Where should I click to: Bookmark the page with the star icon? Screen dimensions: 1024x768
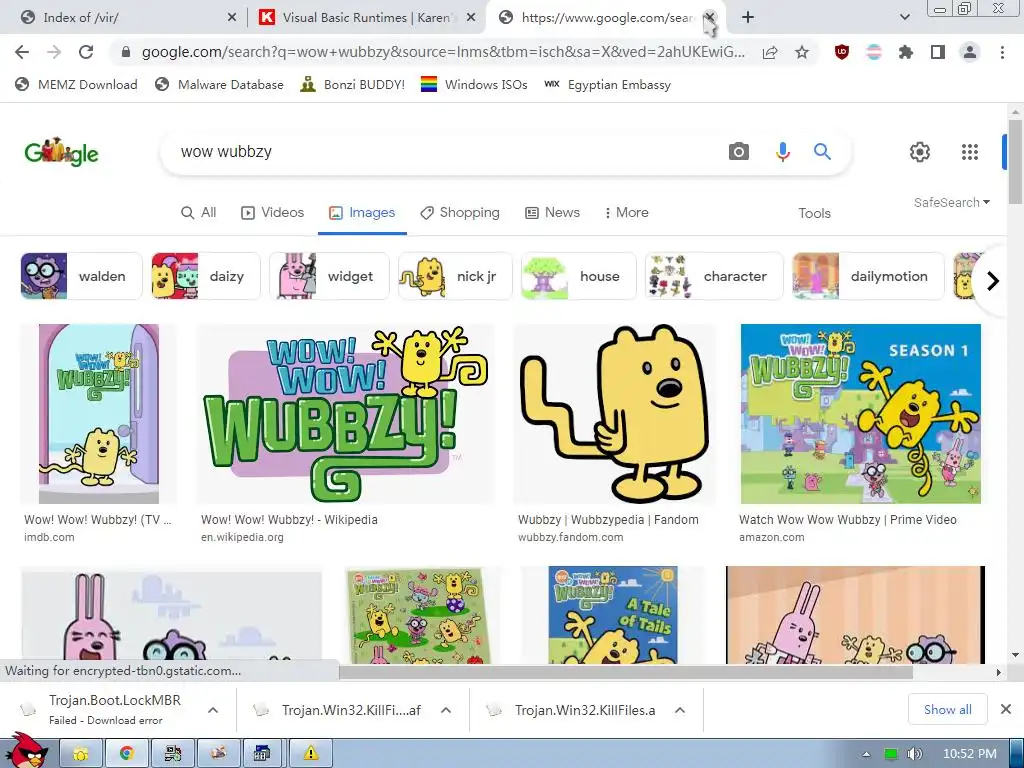(x=802, y=52)
